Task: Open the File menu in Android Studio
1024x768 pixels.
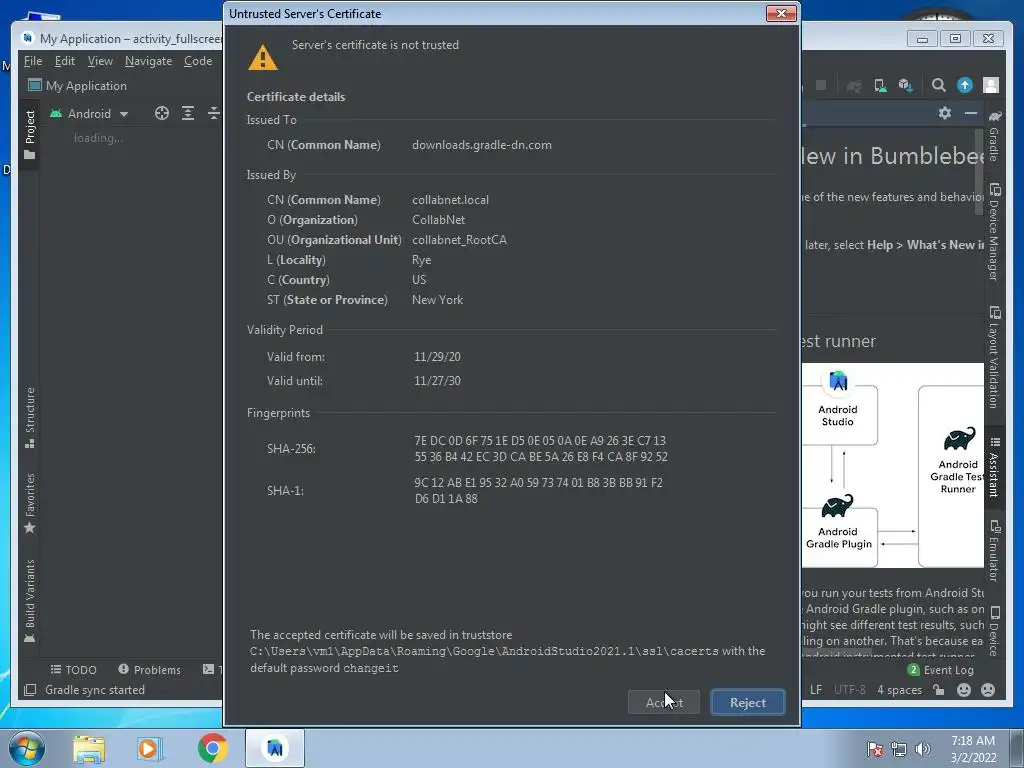Action: [33, 61]
